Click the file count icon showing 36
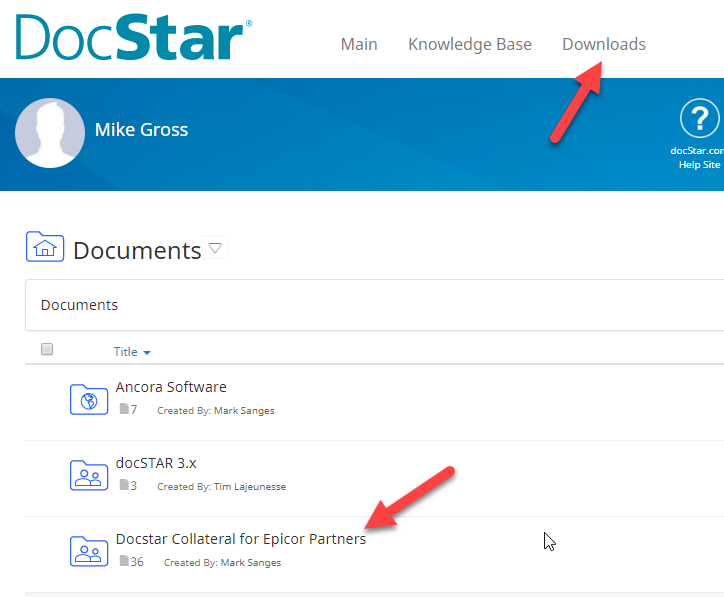Image resolution: width=724 pixels, height=597 pixels. click(x=124, y=561)
